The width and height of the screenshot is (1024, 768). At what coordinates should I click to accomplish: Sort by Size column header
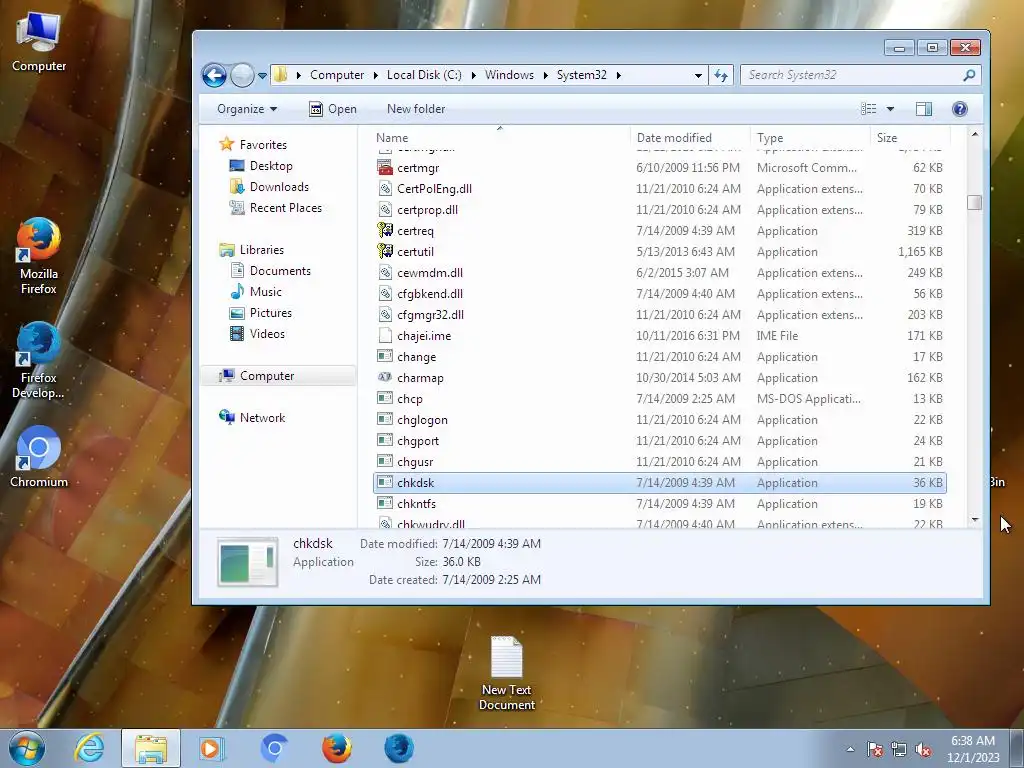(887, 138)
